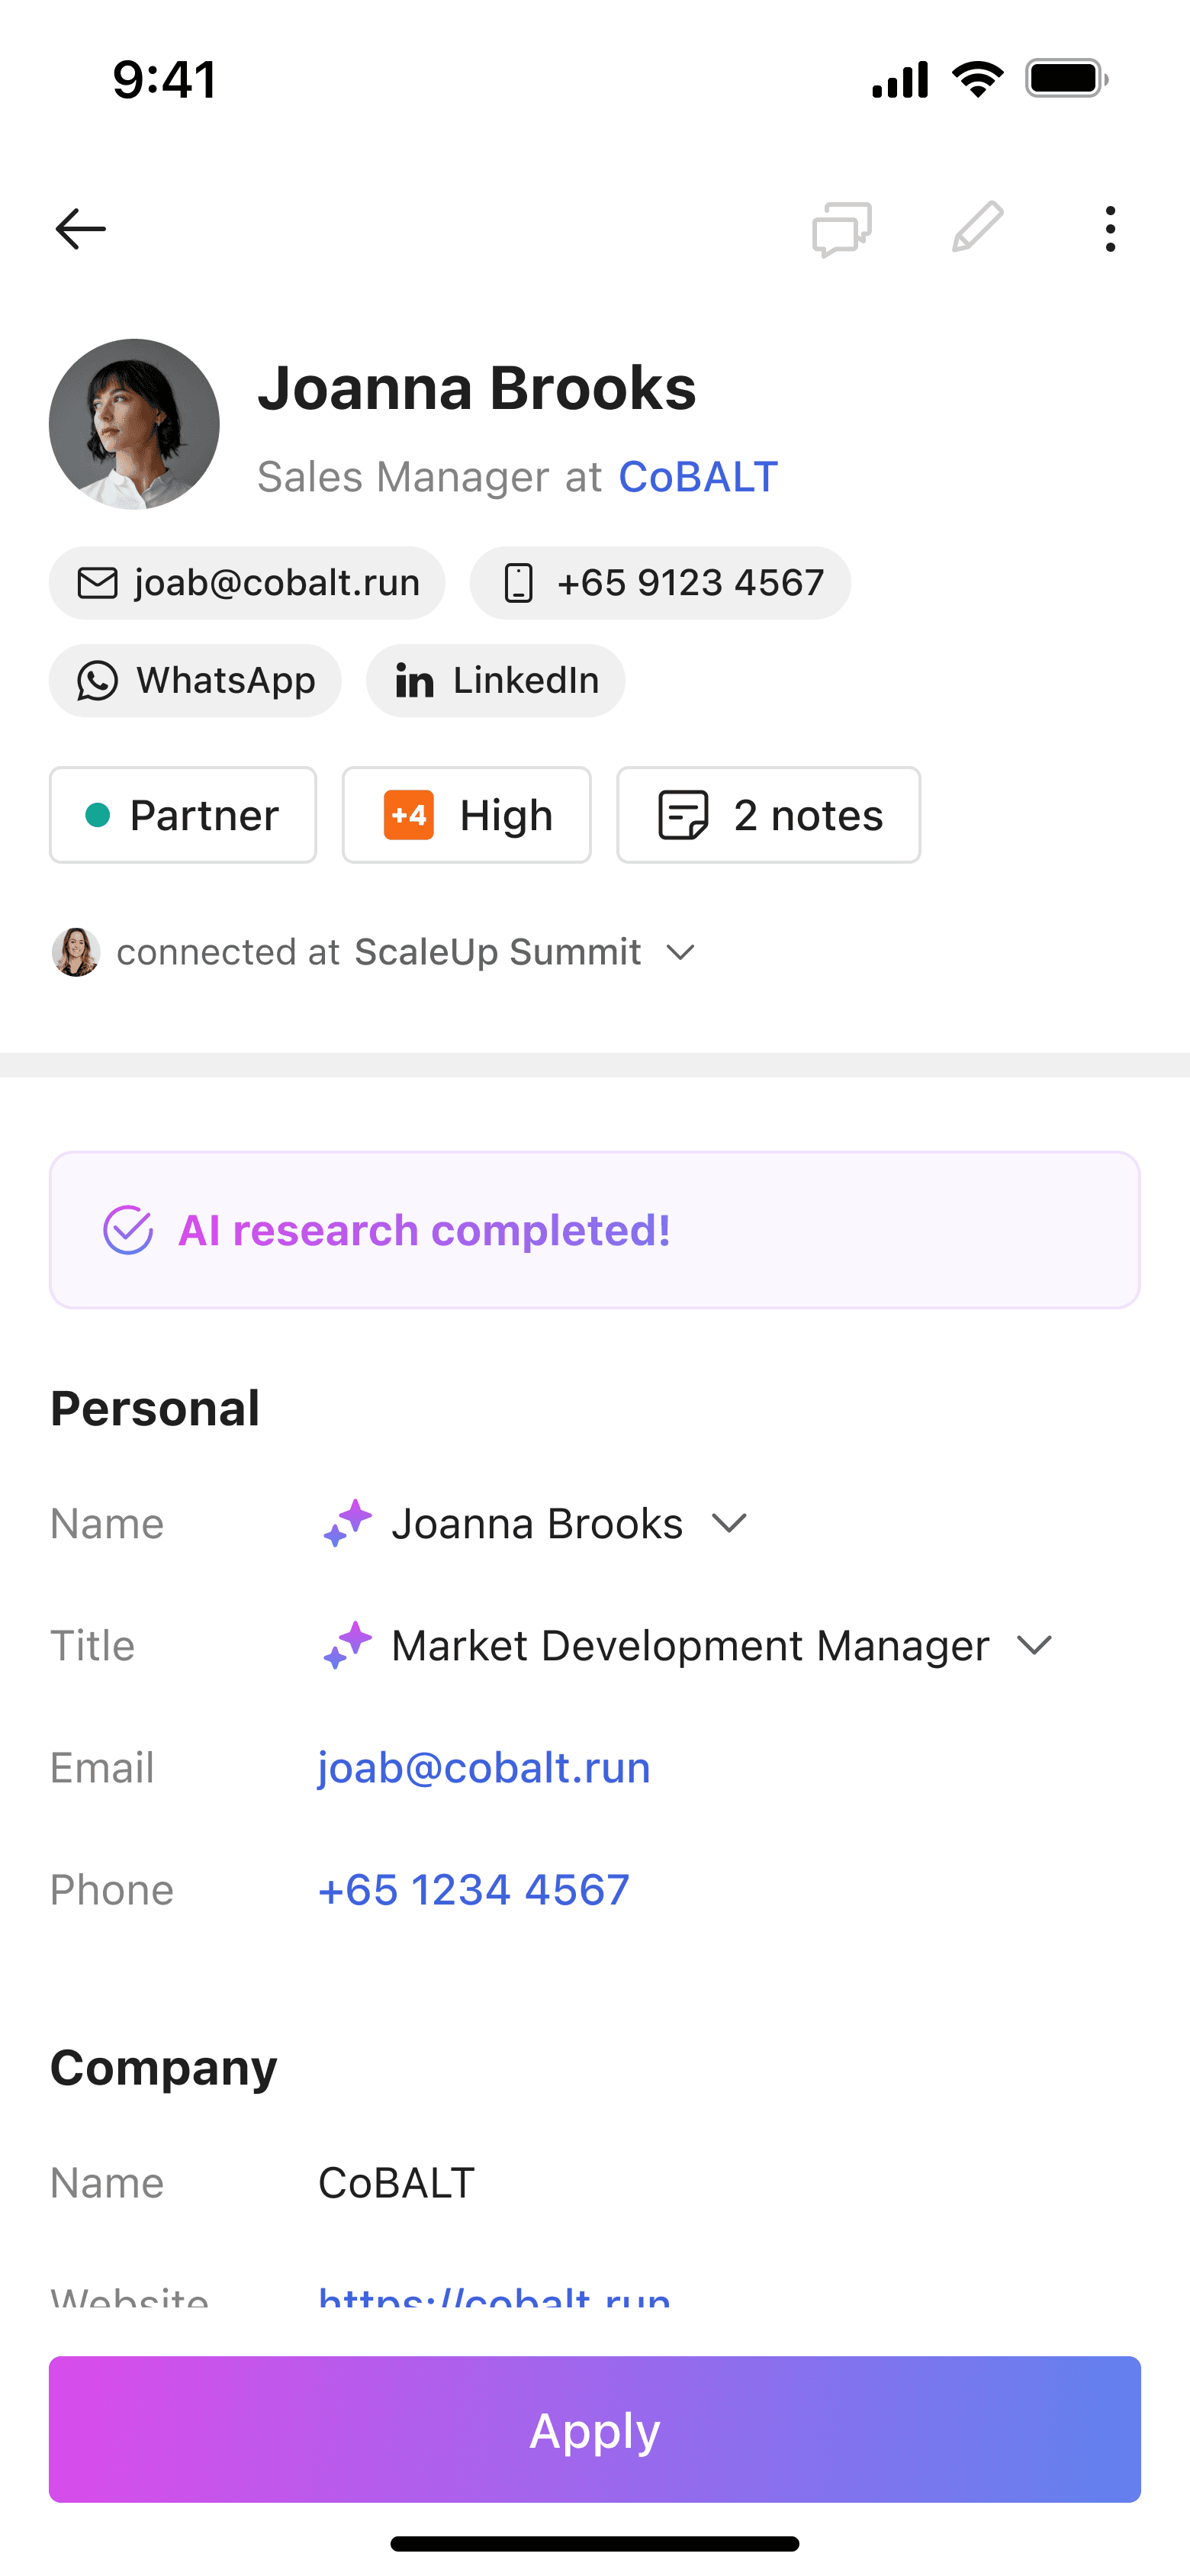Screen dimensions: 1190x2576
Task: Open the chat messages icon
Action: coord(842,229)
